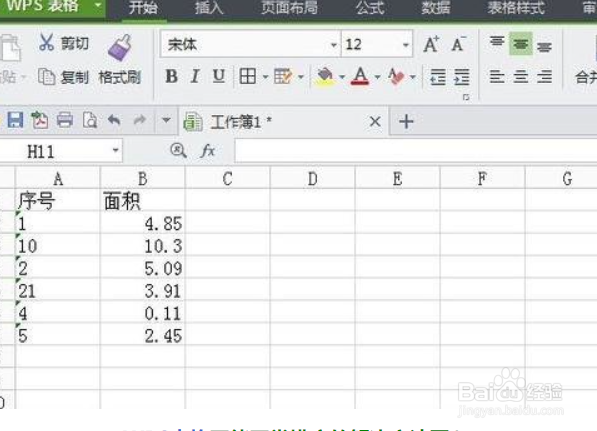
Task: Open the Name Box dropdown arrow
Action: pyautogui.click(x=115, y=151)
